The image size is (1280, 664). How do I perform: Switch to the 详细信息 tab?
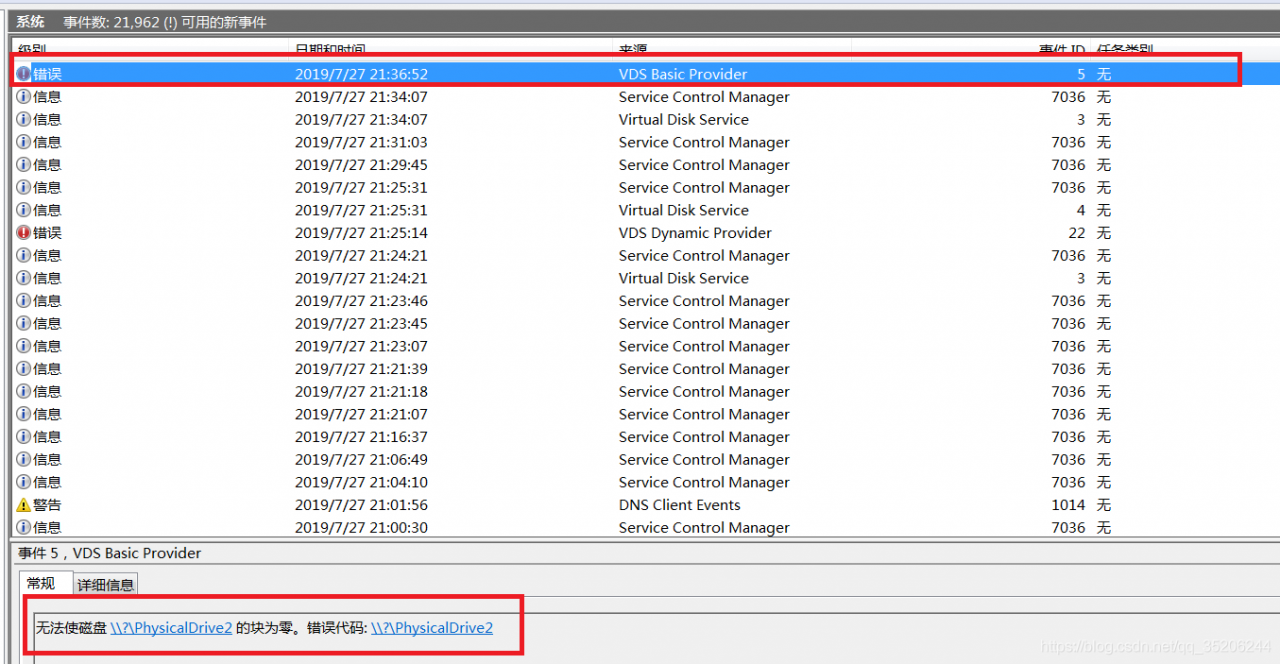106,585
